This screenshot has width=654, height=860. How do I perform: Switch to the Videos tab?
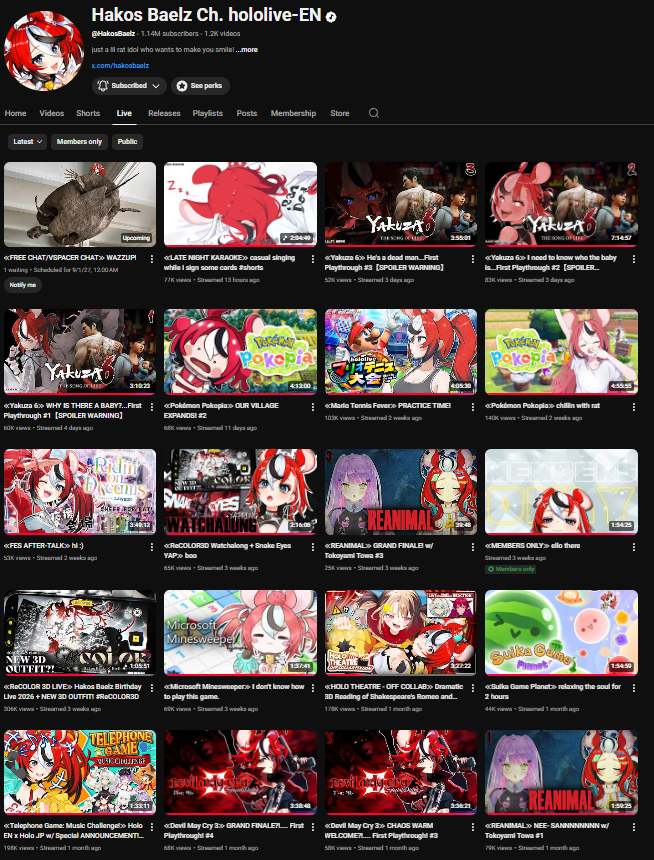52,113
